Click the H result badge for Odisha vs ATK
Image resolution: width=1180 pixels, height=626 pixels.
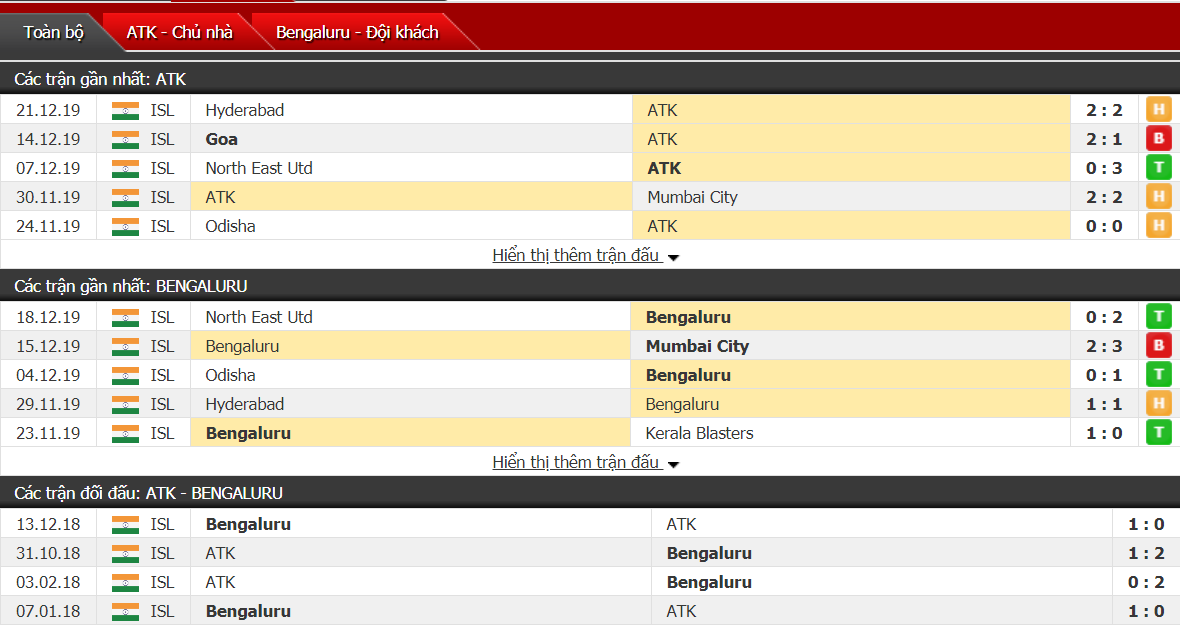(x=1159, y=226)
